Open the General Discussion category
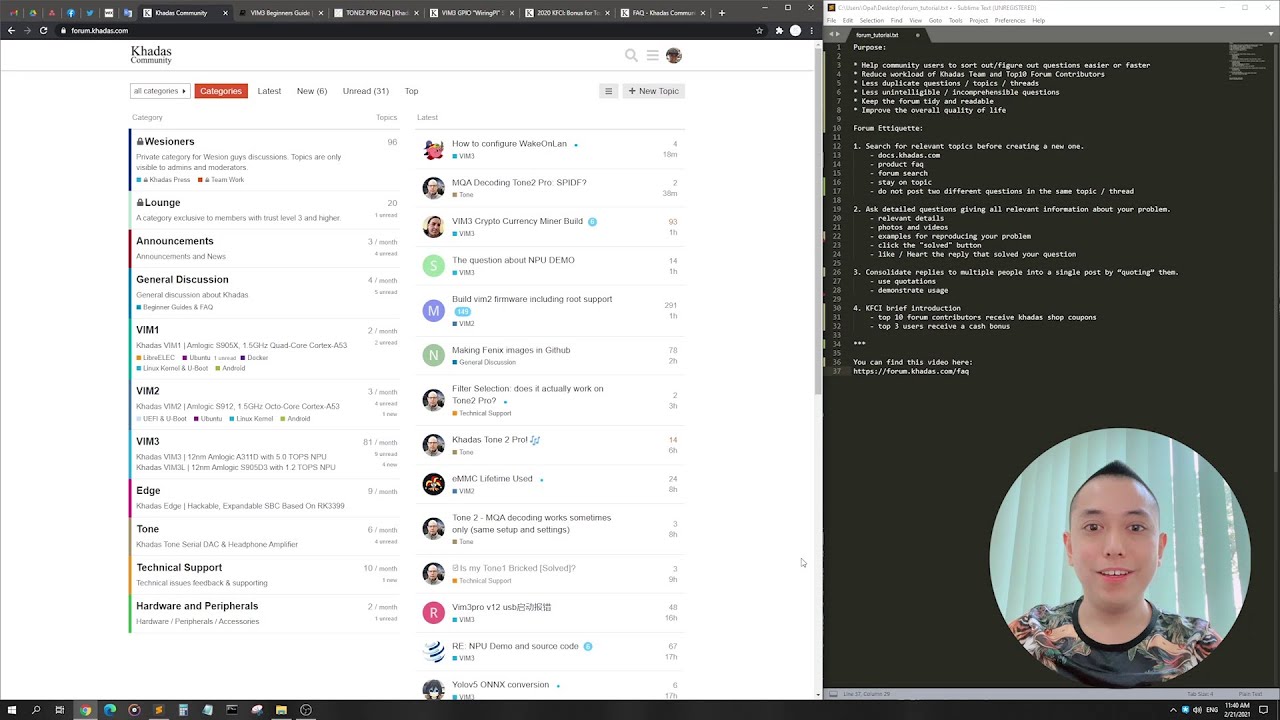1280x720 pixels. [182, 280]
